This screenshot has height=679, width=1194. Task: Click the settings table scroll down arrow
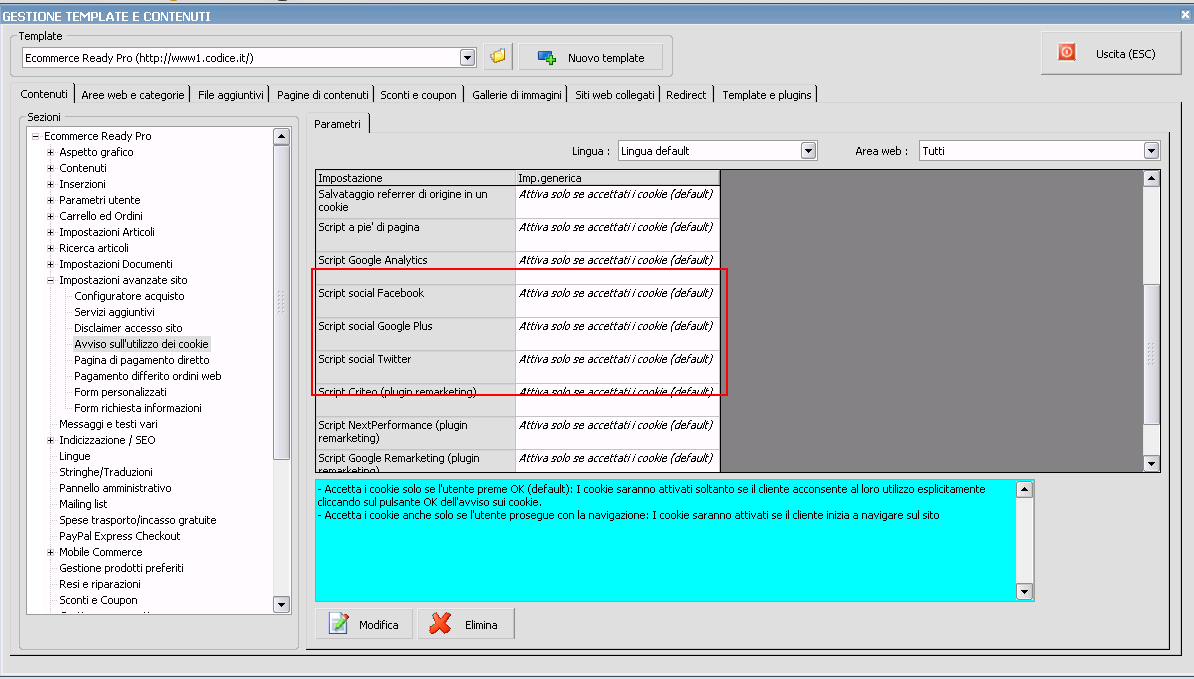[x=1151, y=463]
